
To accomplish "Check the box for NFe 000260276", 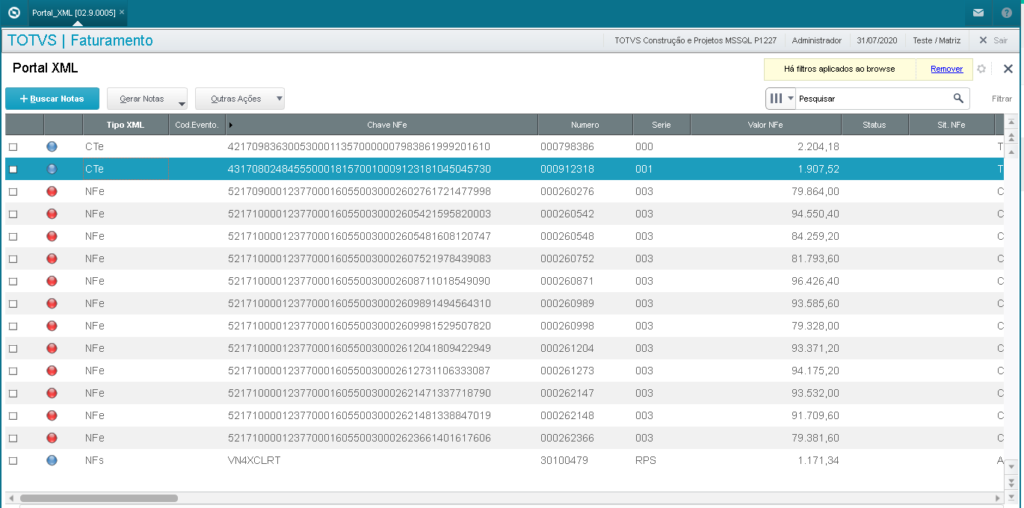I will tap(13, 192).
